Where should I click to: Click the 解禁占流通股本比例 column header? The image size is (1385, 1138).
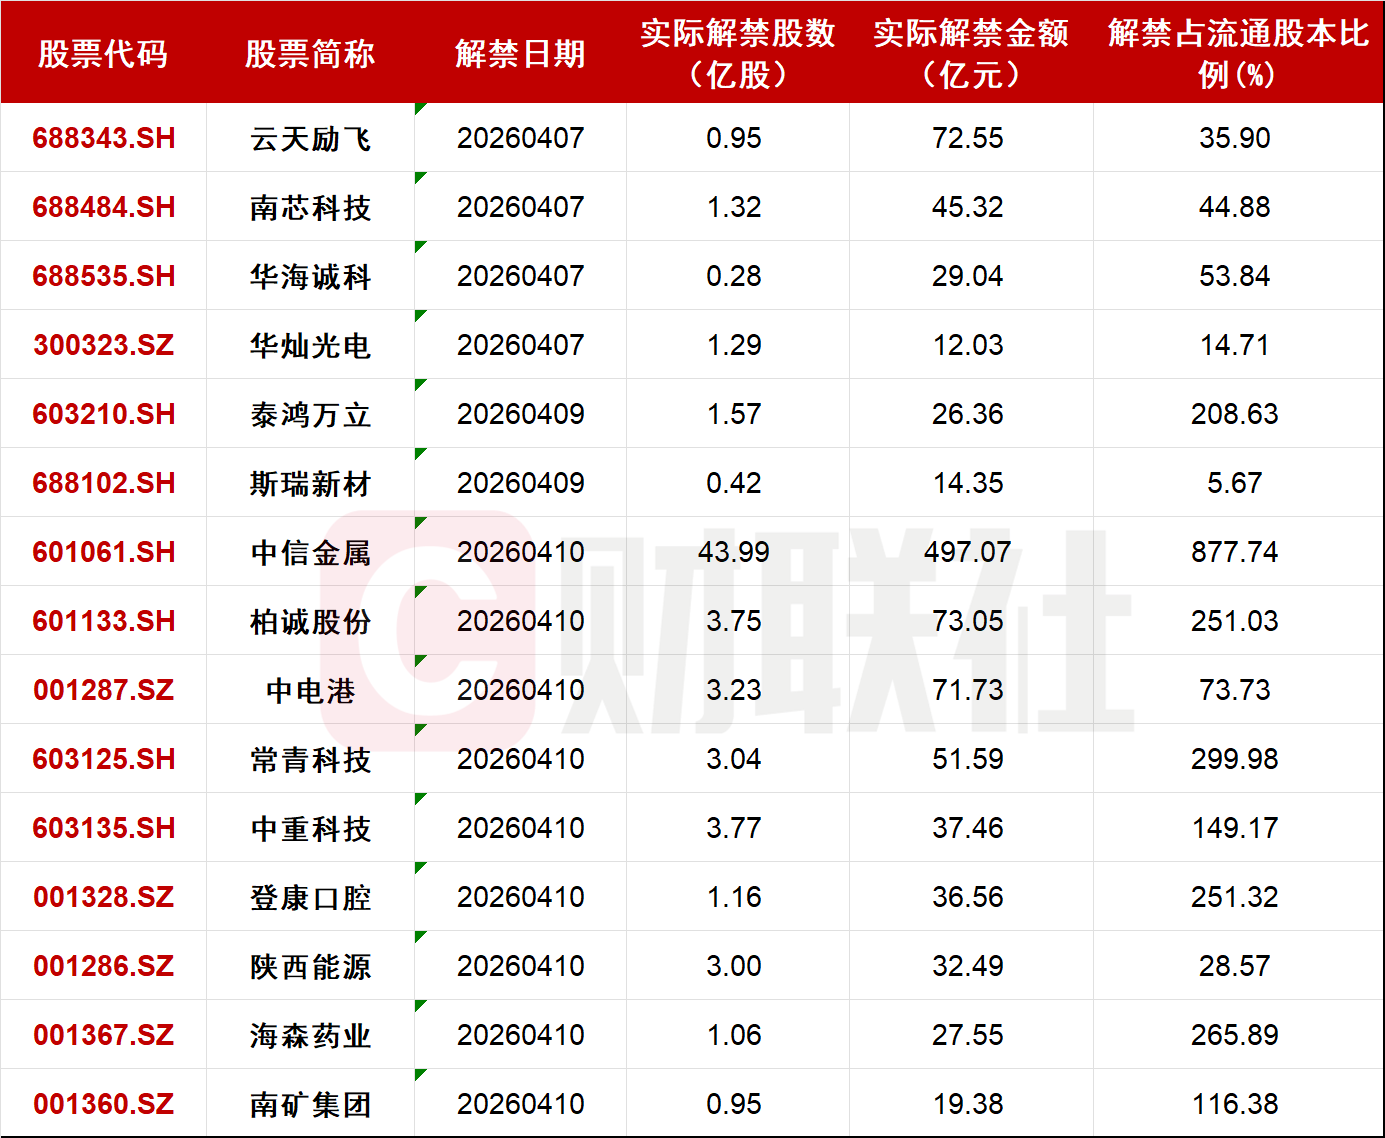1237,54
